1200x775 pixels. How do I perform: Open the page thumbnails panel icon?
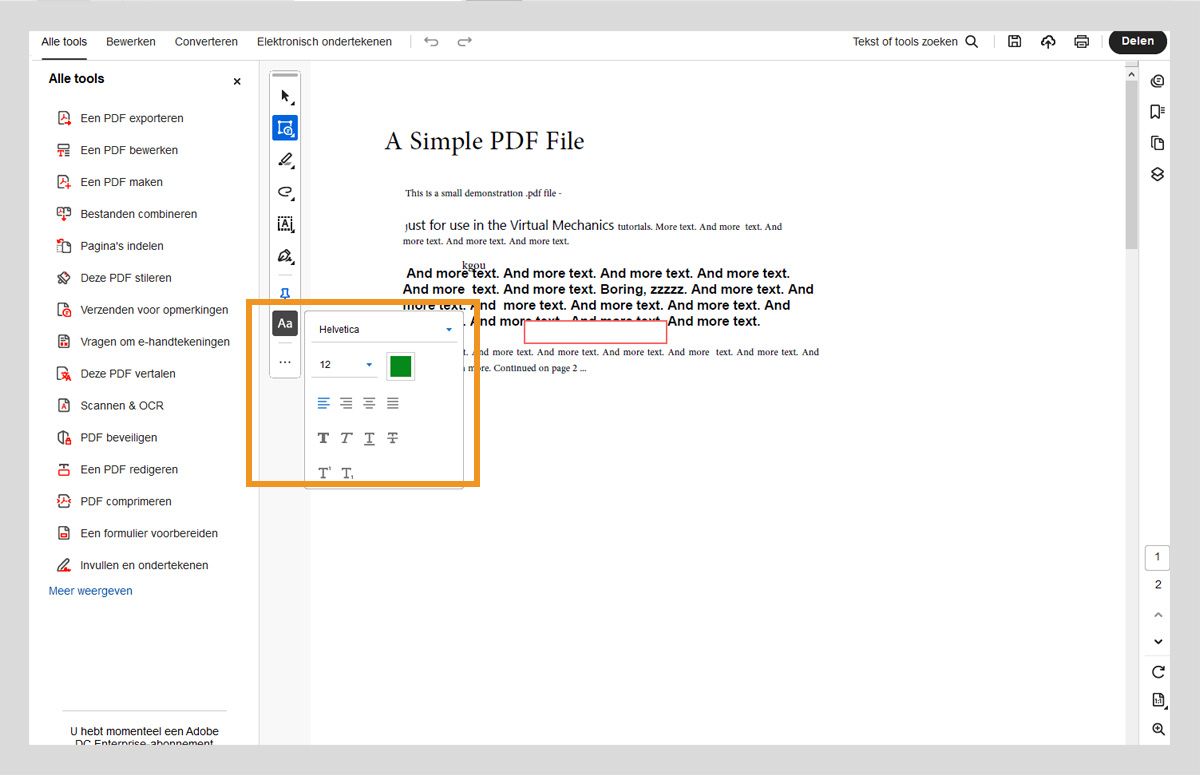[1158, 143]
